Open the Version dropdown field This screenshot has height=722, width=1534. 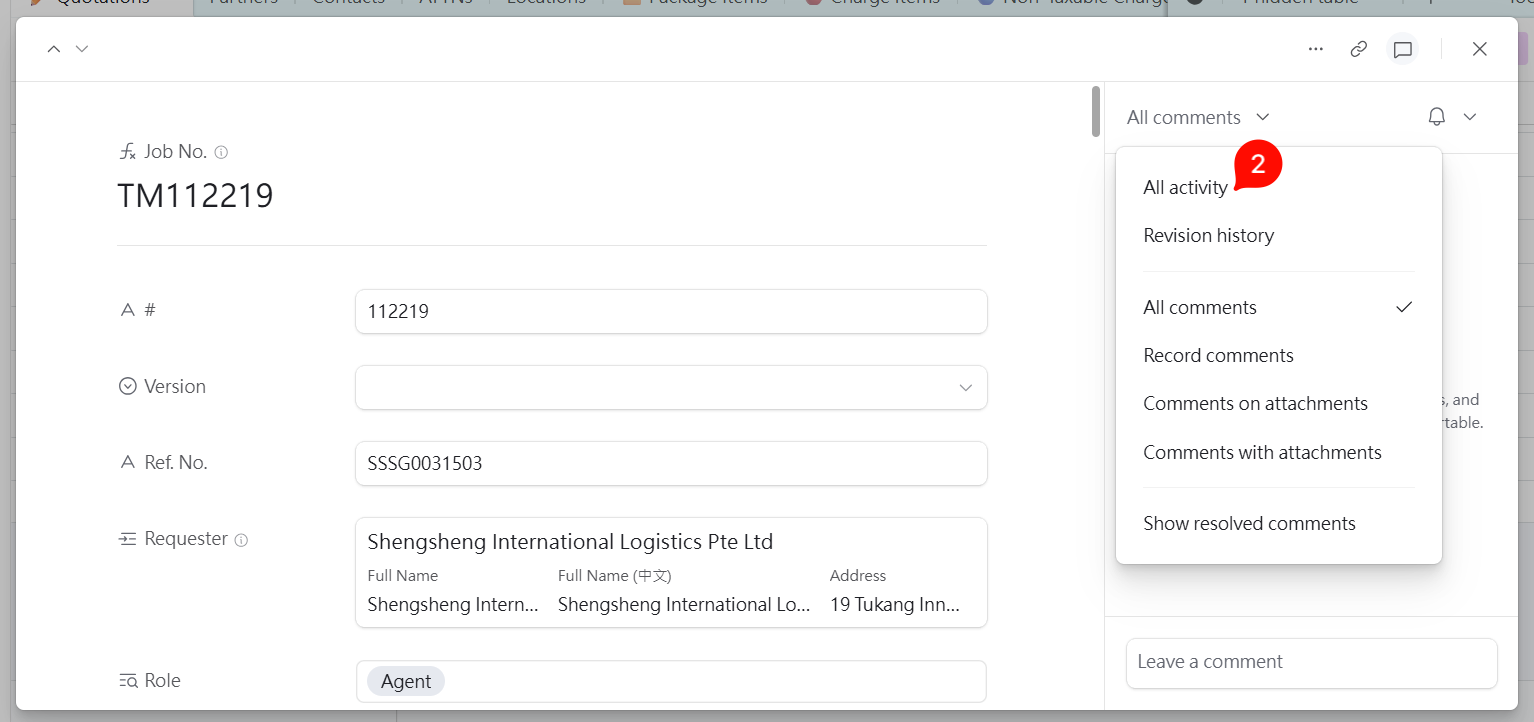(x=670, y=387)
